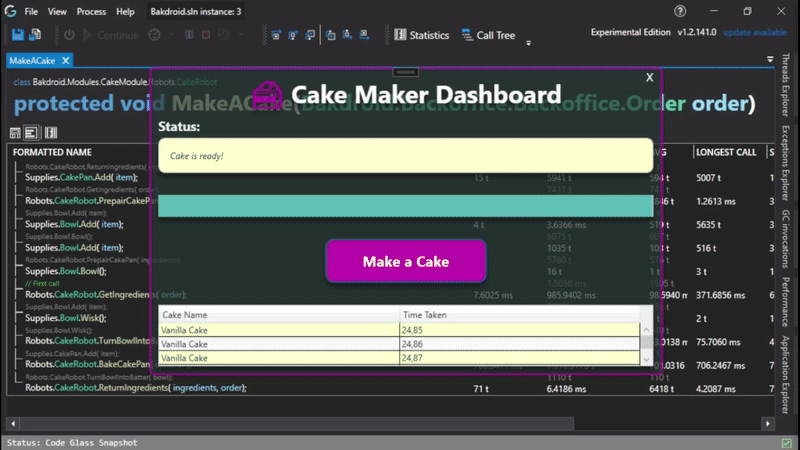The width and height of the screenshot is (800, 450).
Task: Click the Save all icon beside Save
Action: tap(38, 35)
